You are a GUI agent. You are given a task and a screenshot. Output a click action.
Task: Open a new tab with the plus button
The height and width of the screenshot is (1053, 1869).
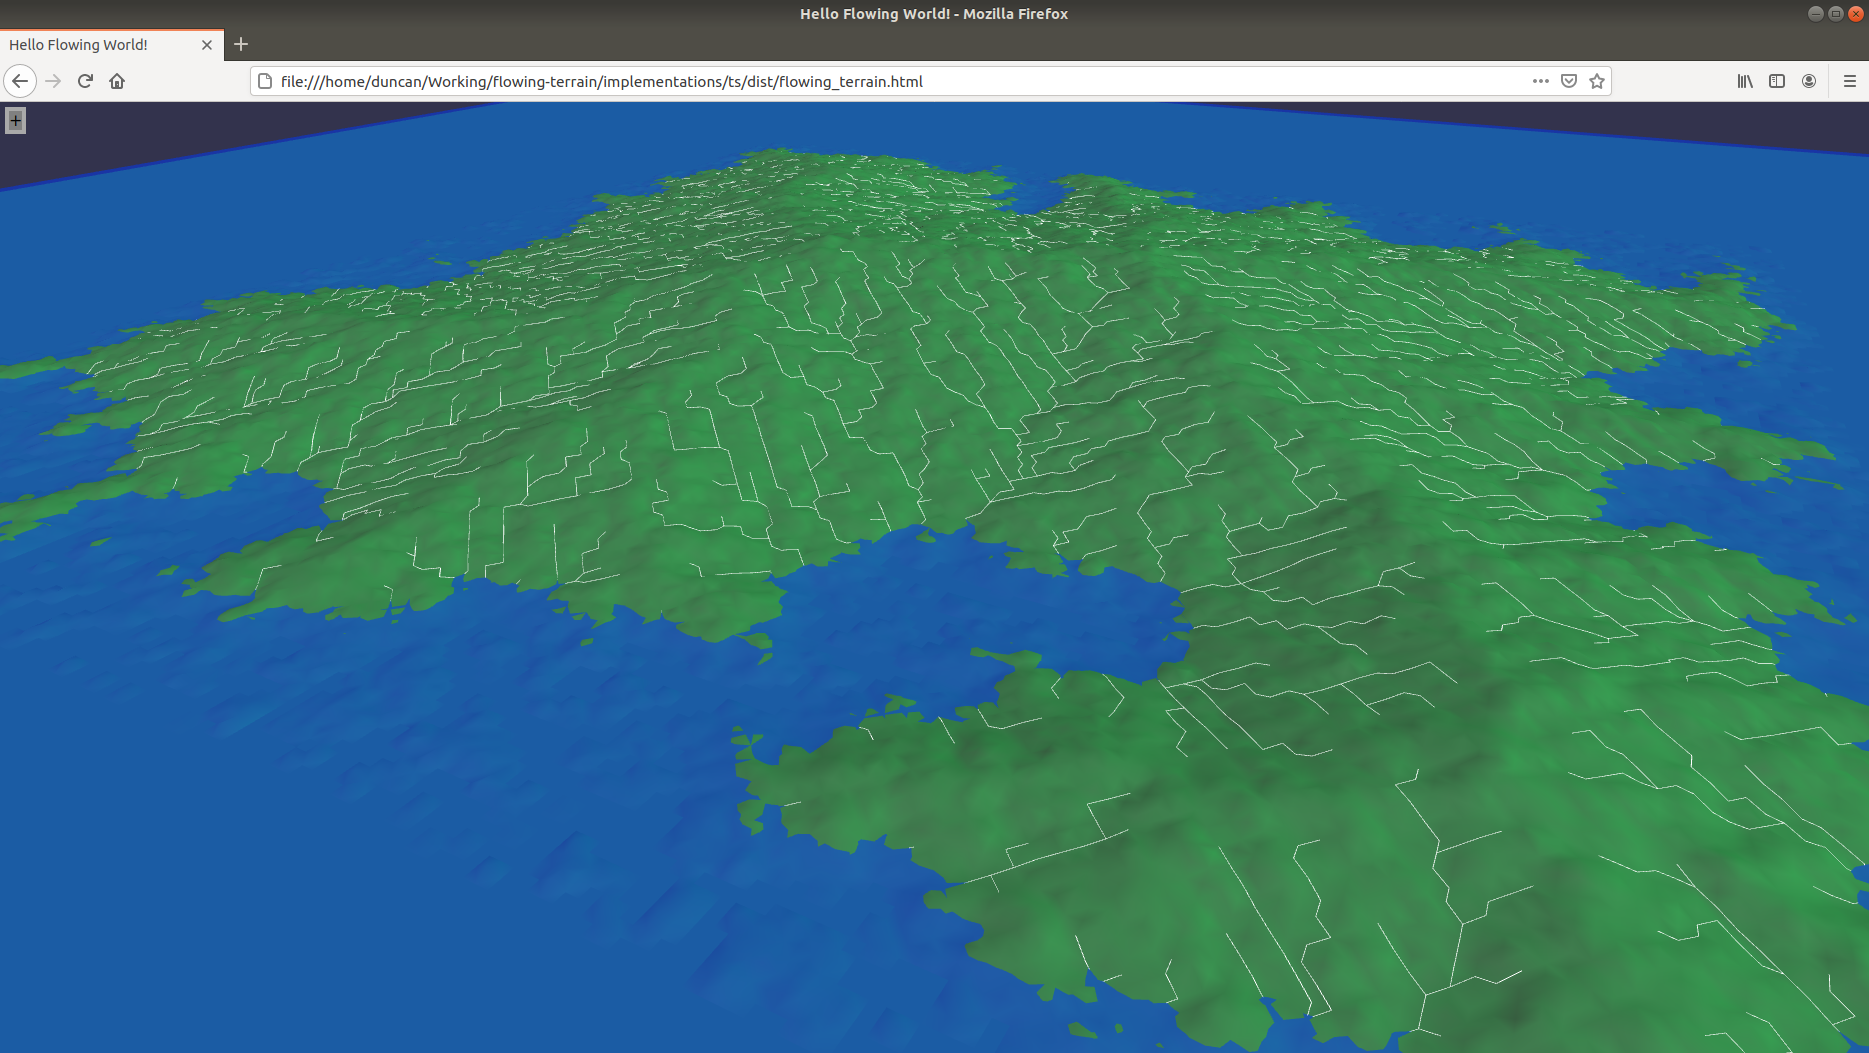[x=241, y=44]
